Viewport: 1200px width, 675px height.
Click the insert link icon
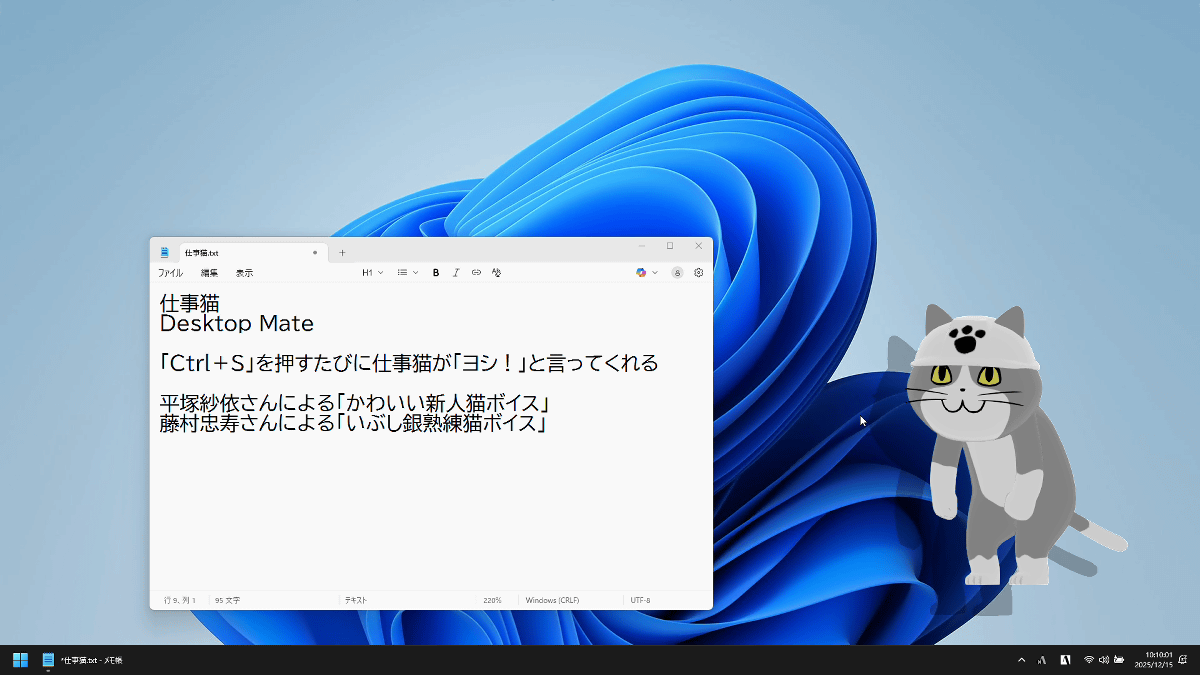pos(476,273)
